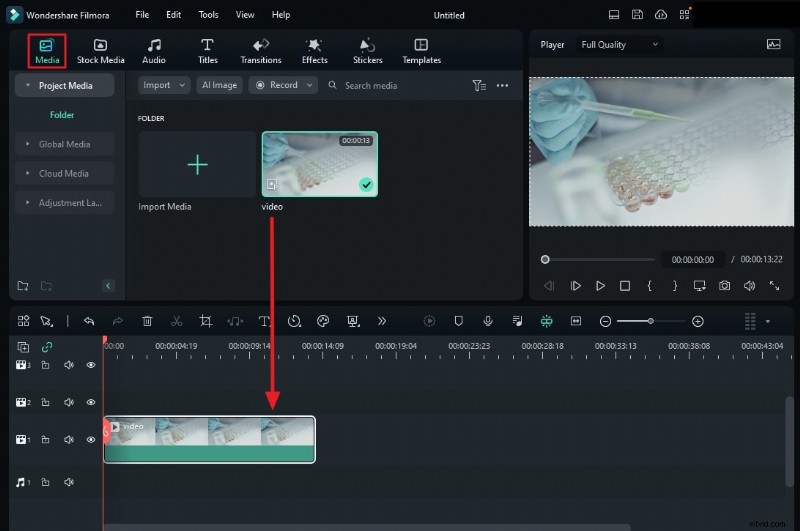Open the Stickers panel

tap(367, 51)
